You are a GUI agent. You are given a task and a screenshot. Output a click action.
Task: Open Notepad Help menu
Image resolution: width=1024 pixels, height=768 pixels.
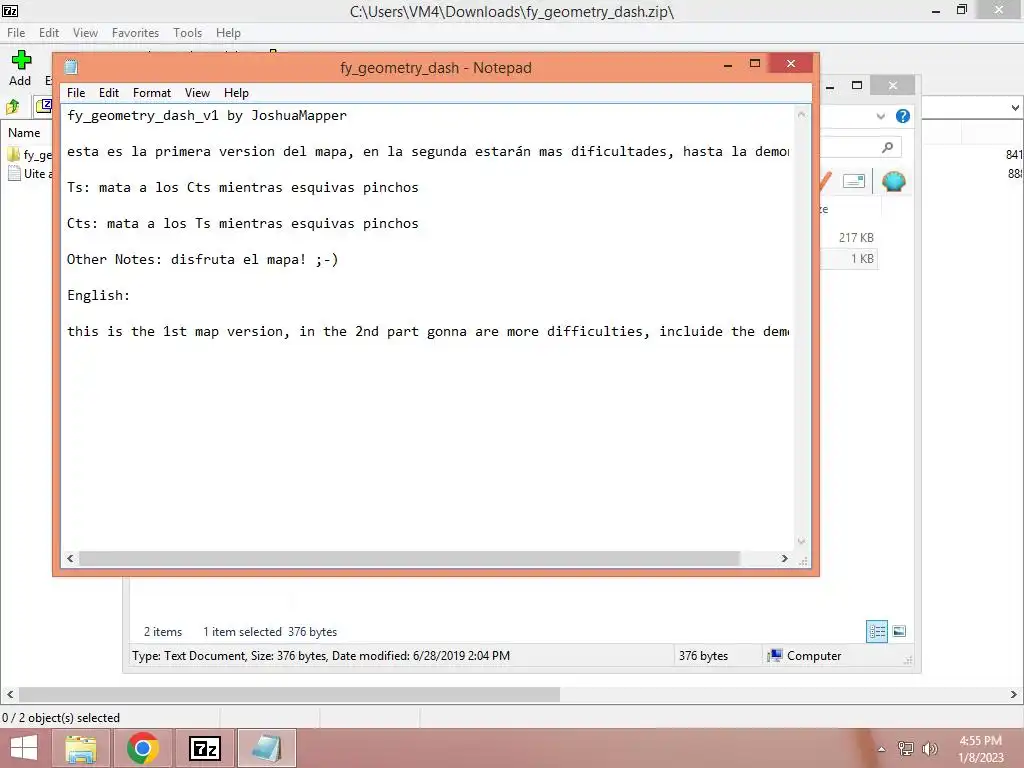point(236,93)
